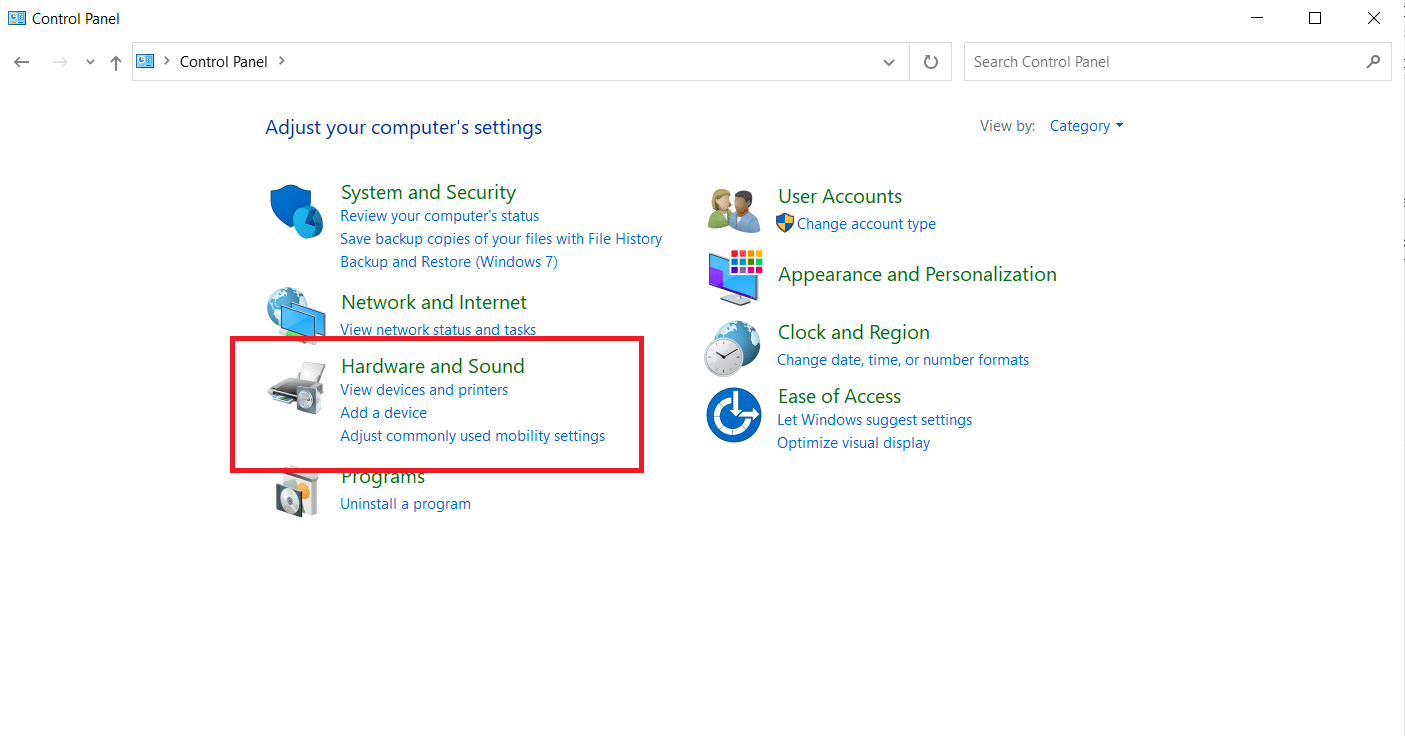This screenshot has width=1405, height=736.
Task: Click the Control Panel address bar icon
Action: [146, 61]
